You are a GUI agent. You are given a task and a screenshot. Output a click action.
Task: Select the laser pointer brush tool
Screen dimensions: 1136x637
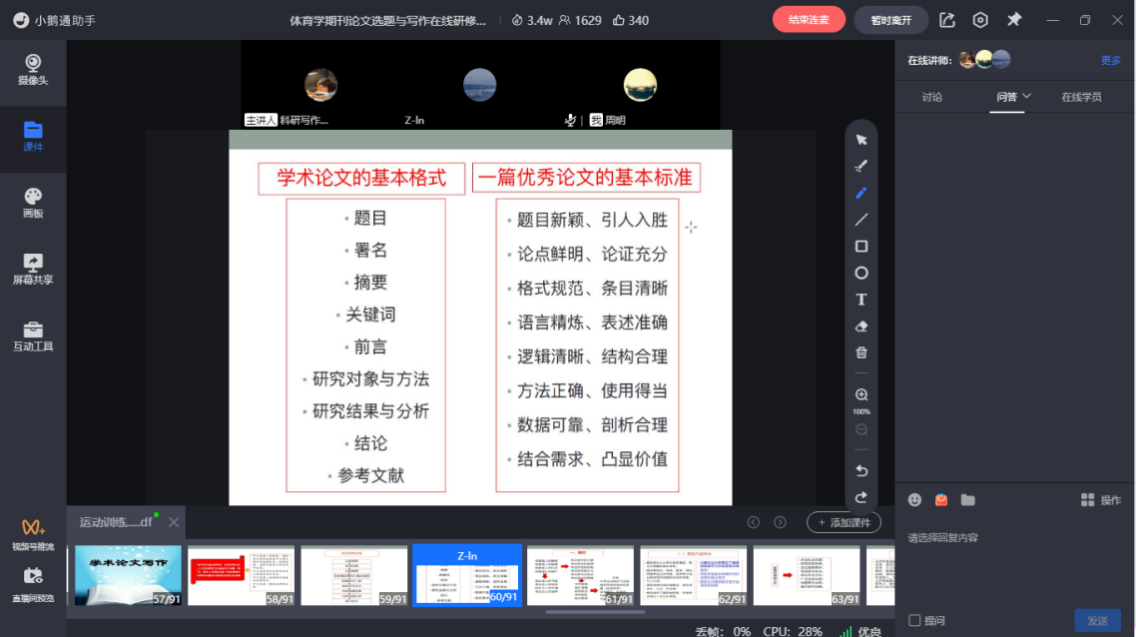(x=861, y=166)
